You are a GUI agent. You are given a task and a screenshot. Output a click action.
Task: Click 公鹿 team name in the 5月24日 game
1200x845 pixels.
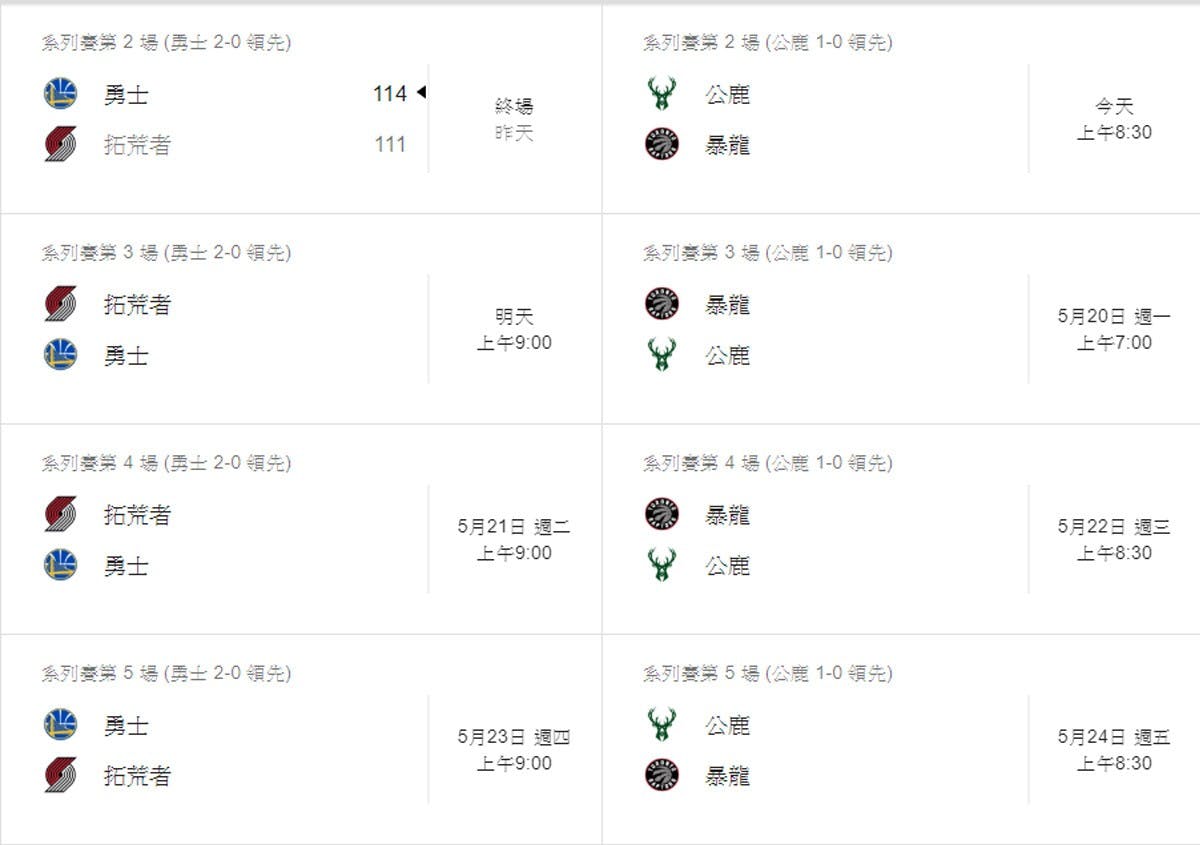tap(727, 725)
